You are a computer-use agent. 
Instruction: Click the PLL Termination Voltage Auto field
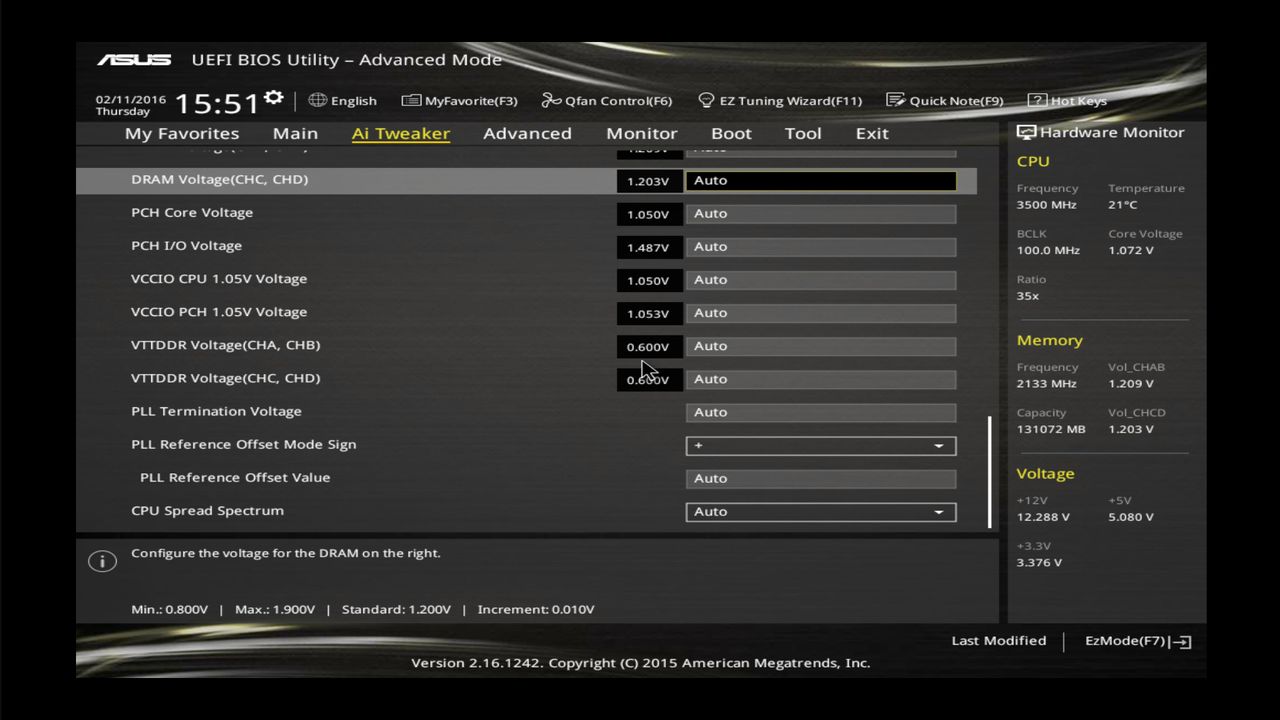[821, 411]
